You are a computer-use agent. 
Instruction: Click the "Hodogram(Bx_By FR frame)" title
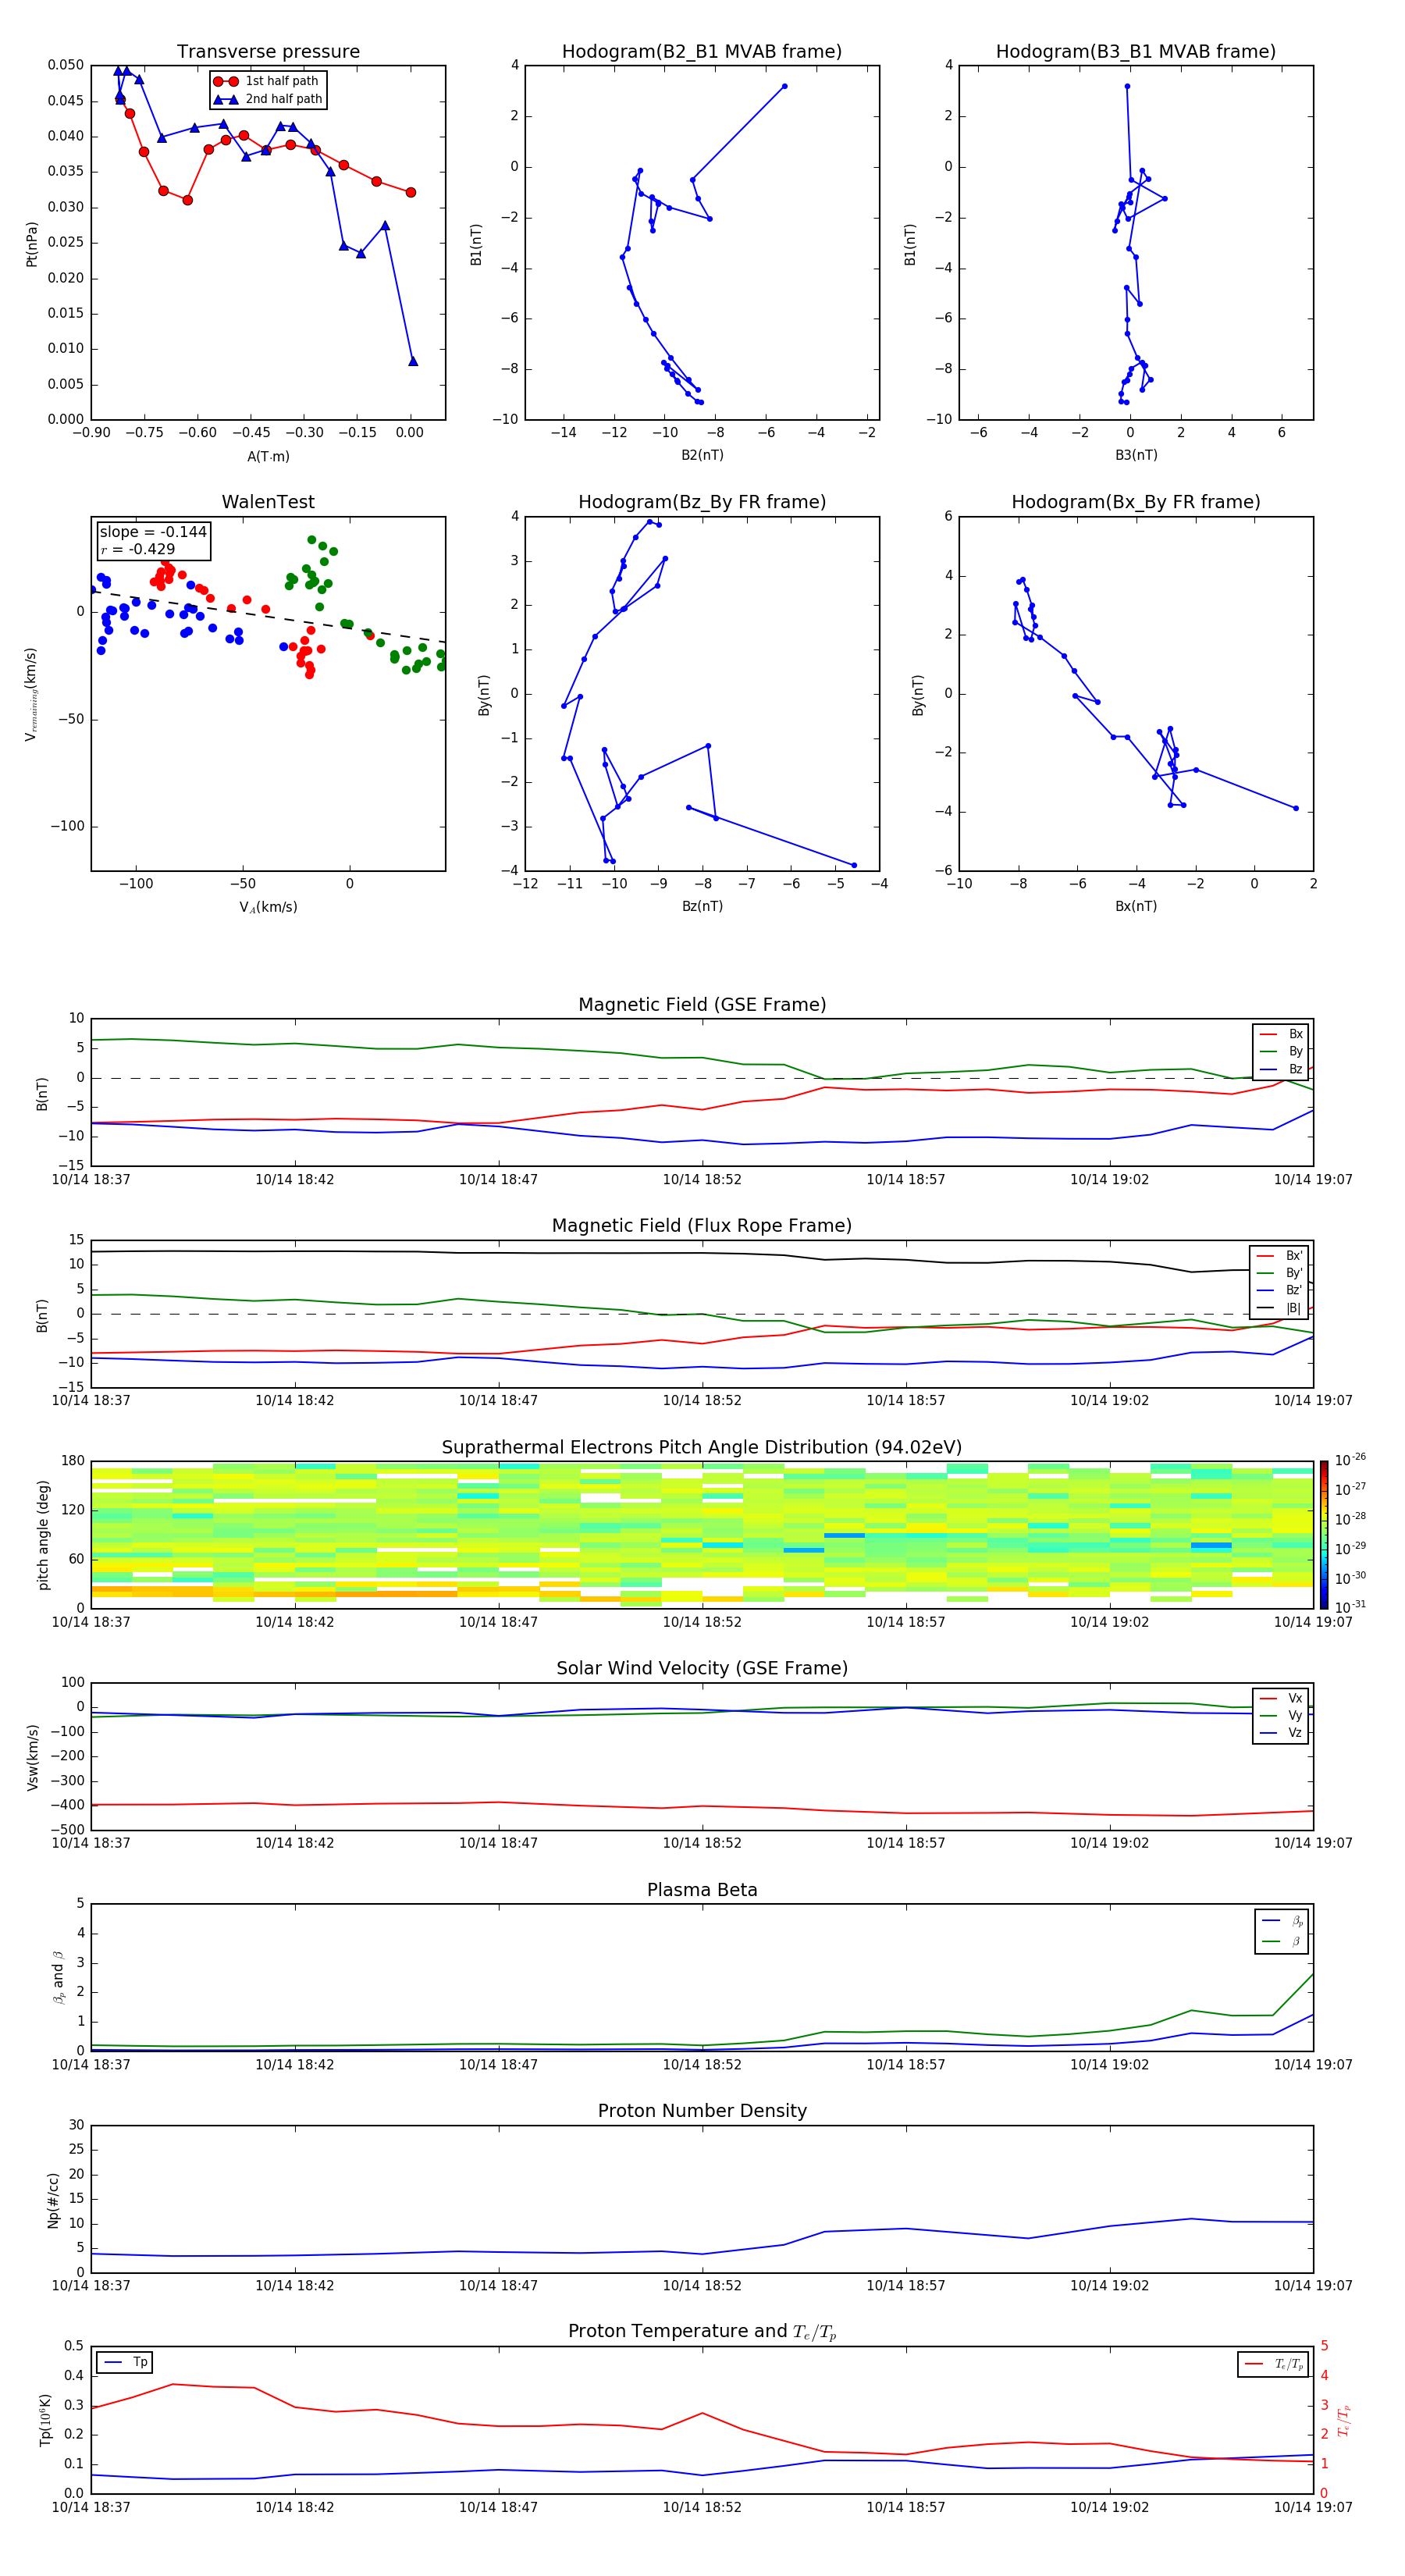coord(1136,502)
